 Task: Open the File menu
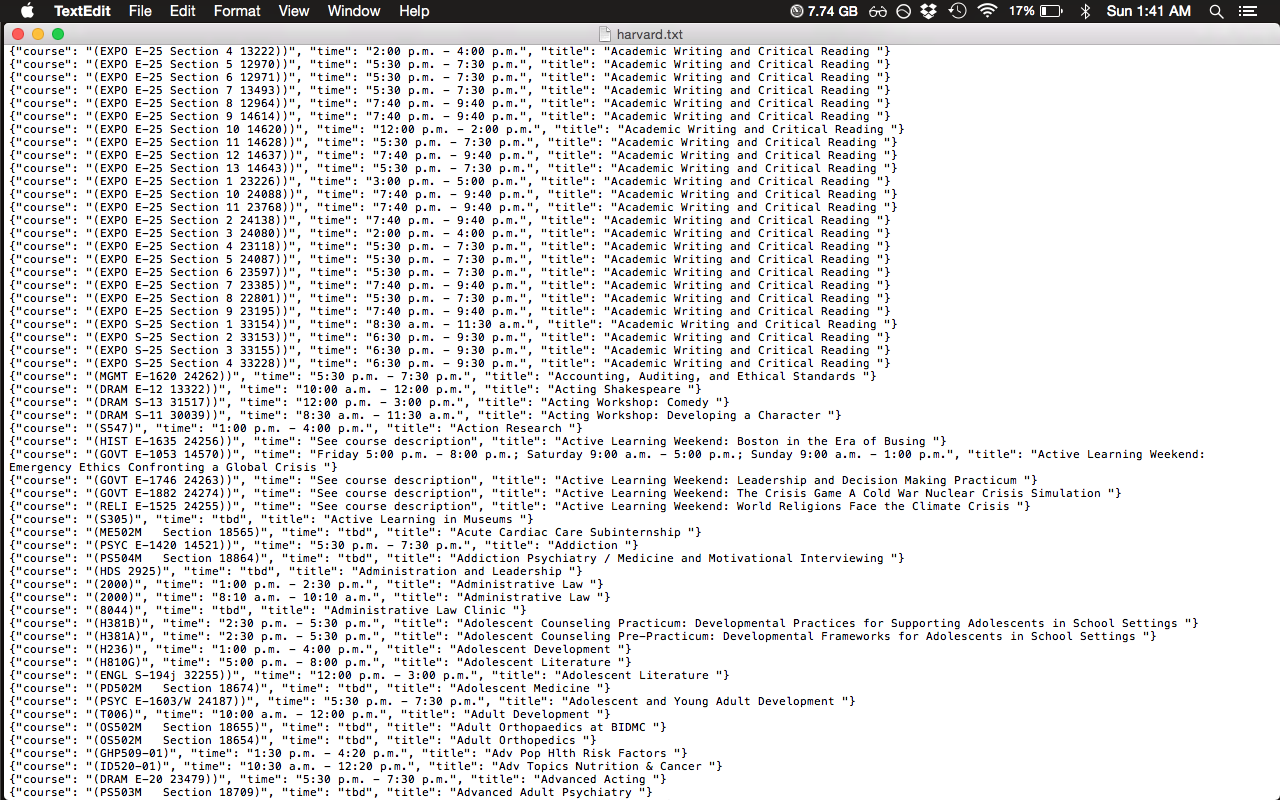(140, 11)
